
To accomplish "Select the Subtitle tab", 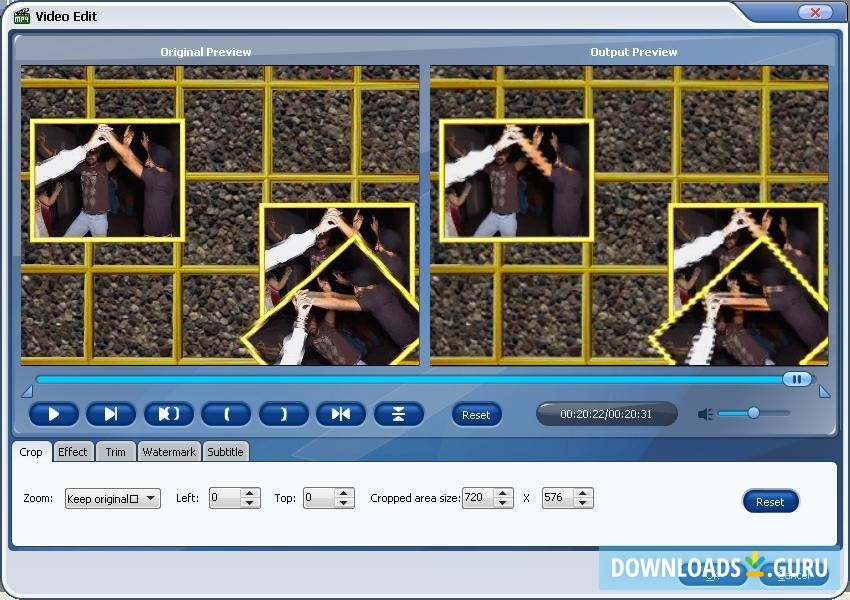I will [x=225, y=452].
